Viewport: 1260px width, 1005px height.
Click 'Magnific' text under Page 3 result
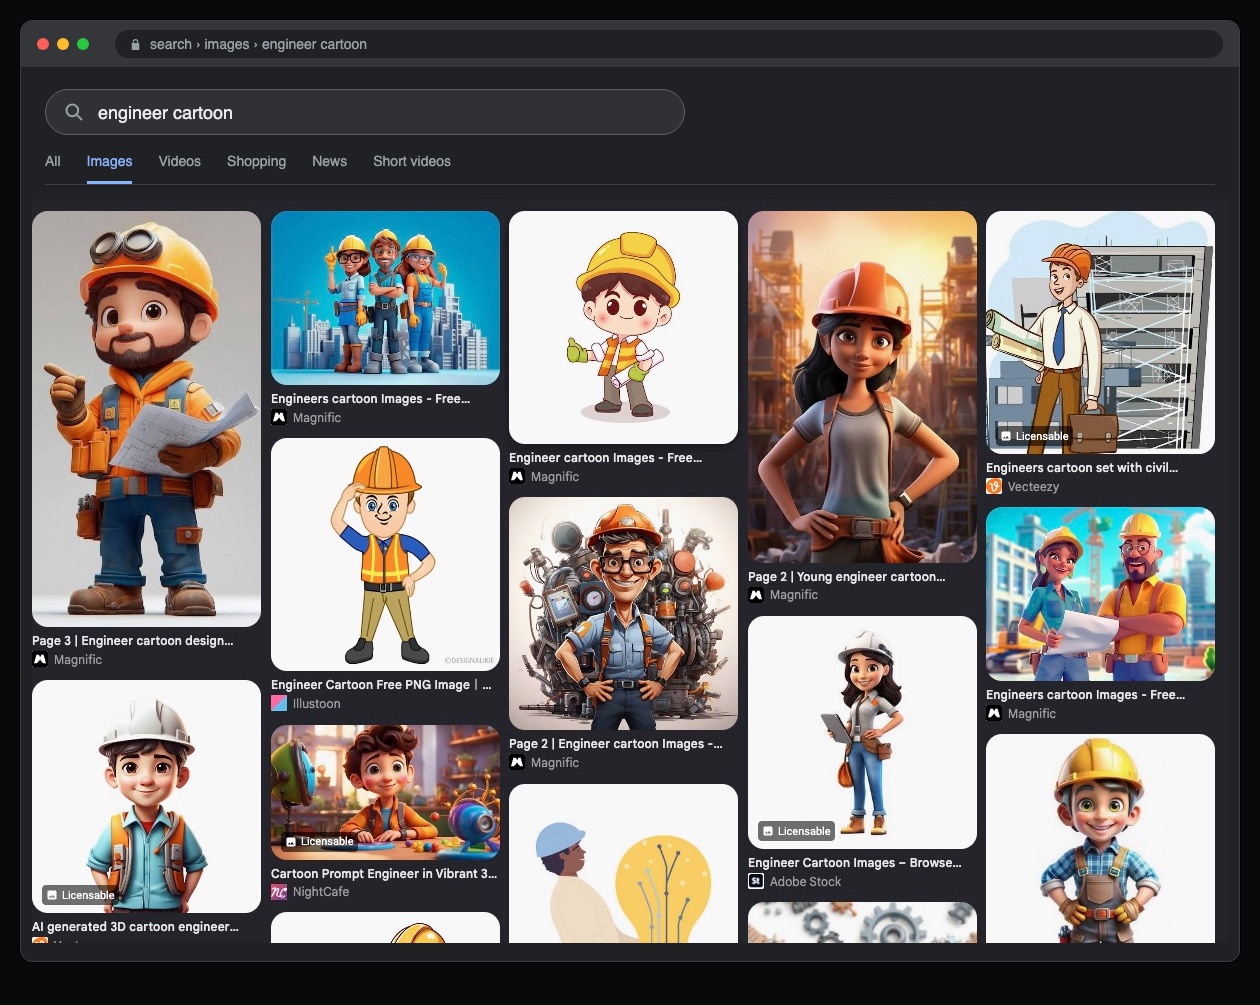click(x=78, y=659)
